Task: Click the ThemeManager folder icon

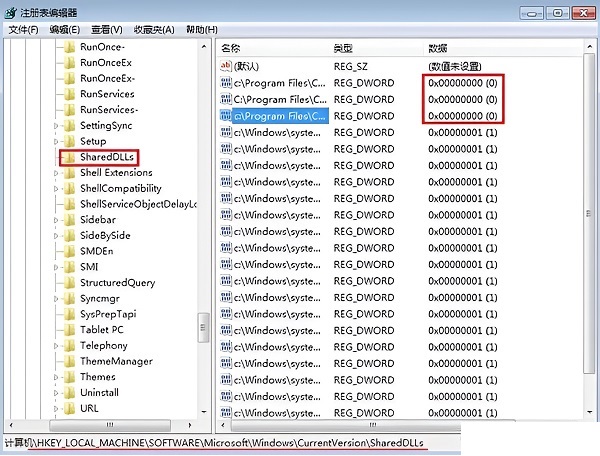Action: click(x=70, y=361)
